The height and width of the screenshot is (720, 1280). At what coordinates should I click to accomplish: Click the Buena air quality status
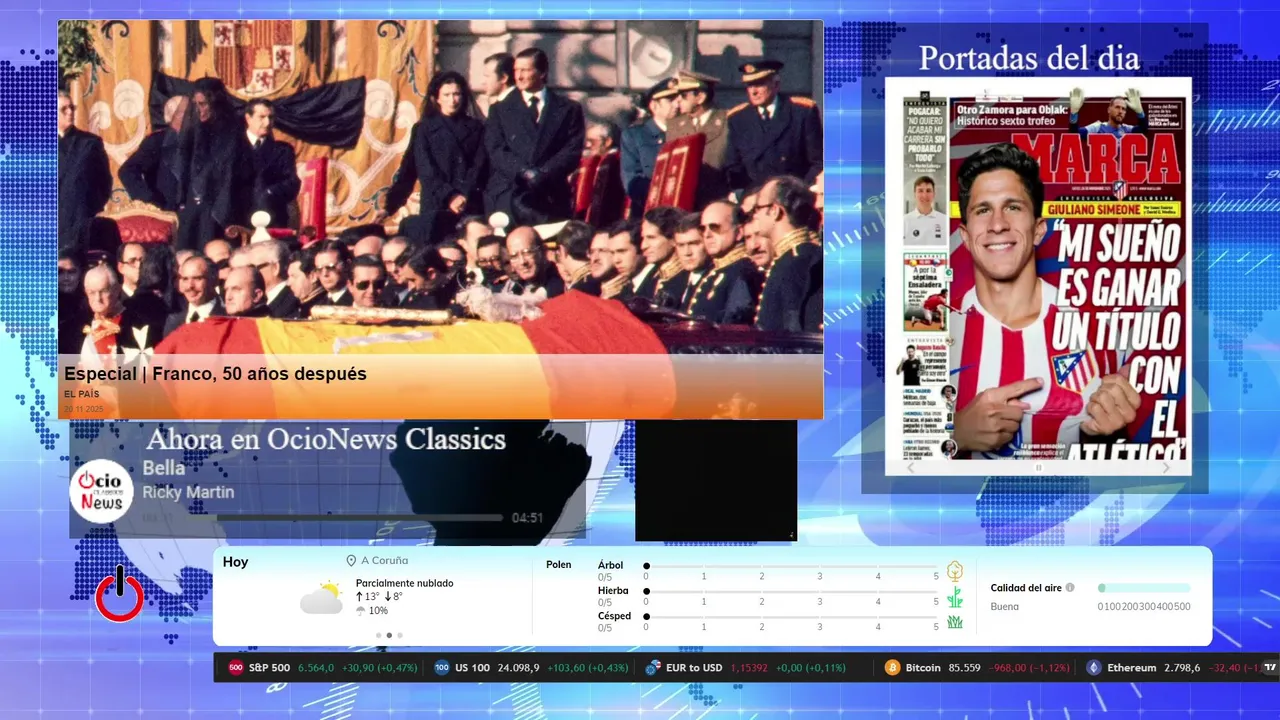1005,607
